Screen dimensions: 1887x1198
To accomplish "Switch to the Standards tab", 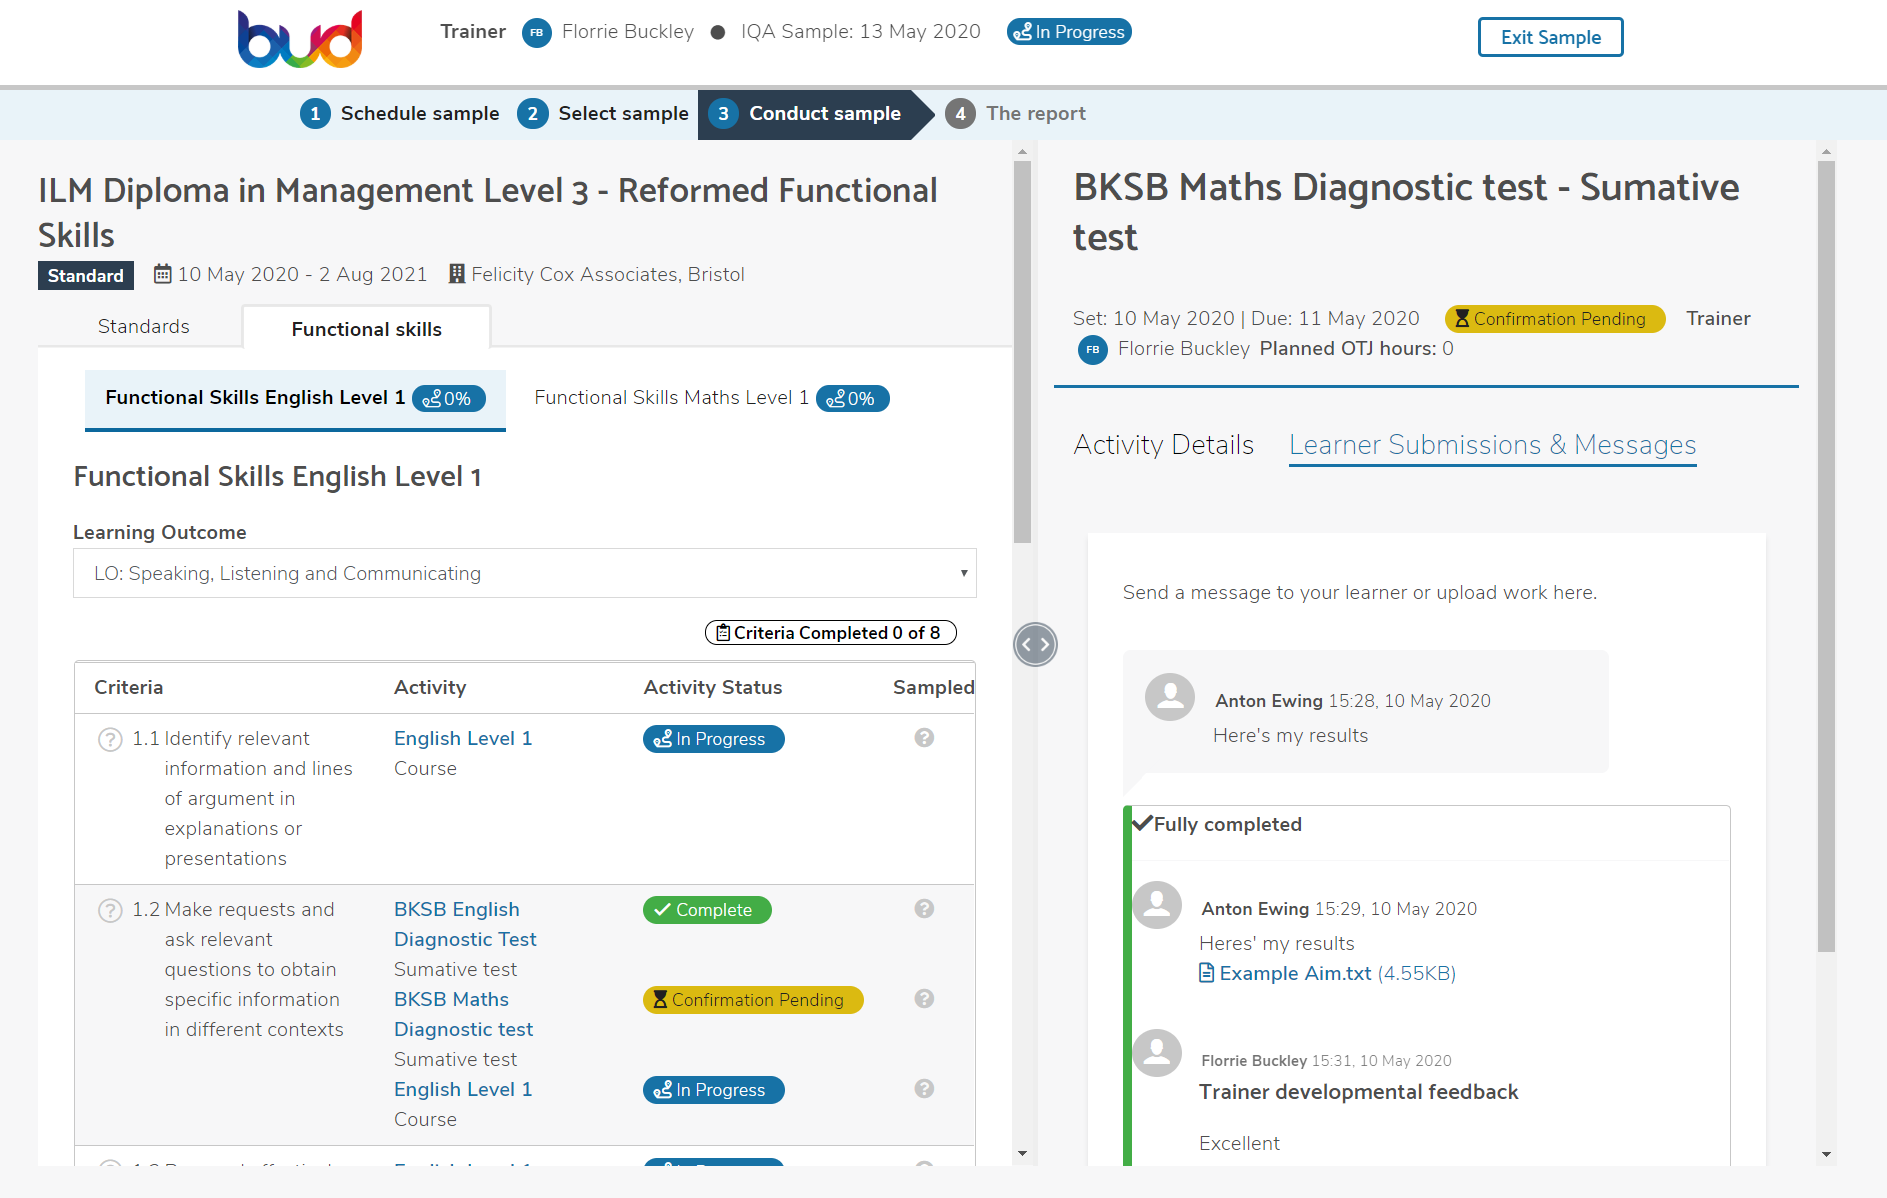I will coord(143,327).
